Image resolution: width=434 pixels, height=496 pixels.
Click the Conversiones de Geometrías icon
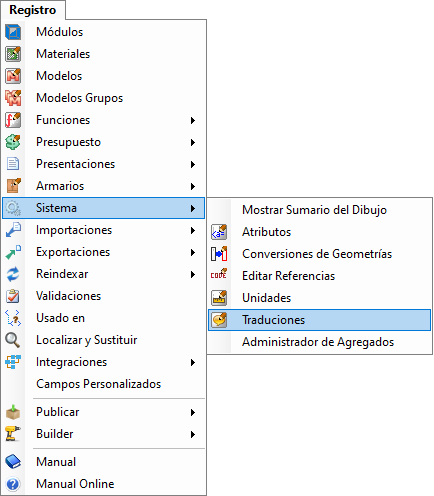pyautogui.click(x=219, y=254)
